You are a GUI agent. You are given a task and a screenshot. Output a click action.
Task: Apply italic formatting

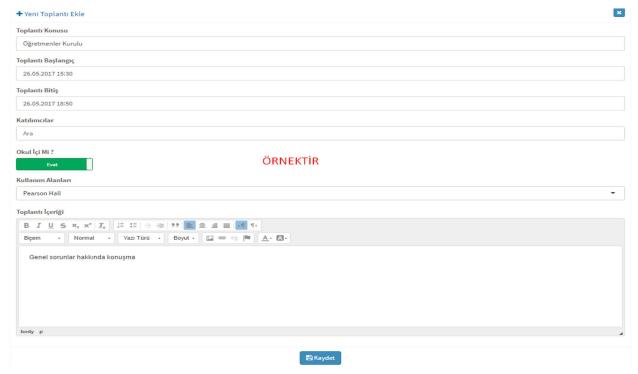click(x=39, y=225)
